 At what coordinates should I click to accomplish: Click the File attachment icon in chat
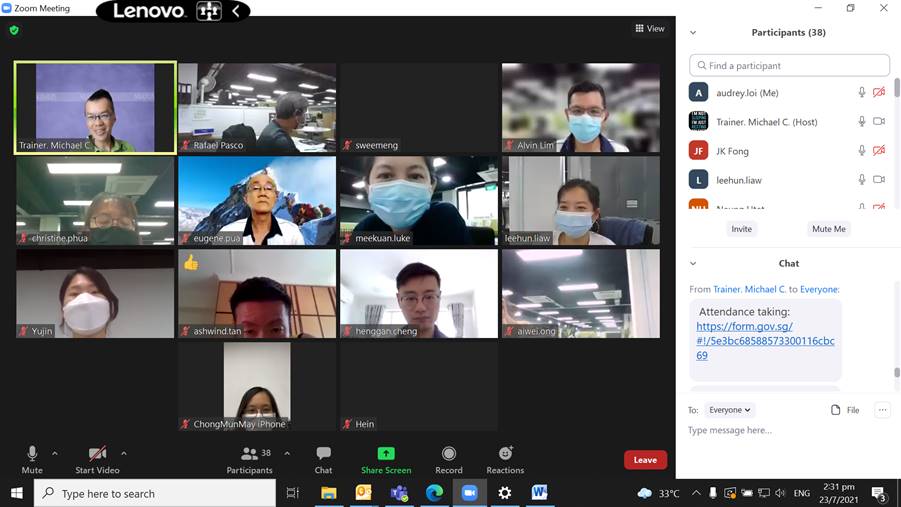(x=835, y=410)
